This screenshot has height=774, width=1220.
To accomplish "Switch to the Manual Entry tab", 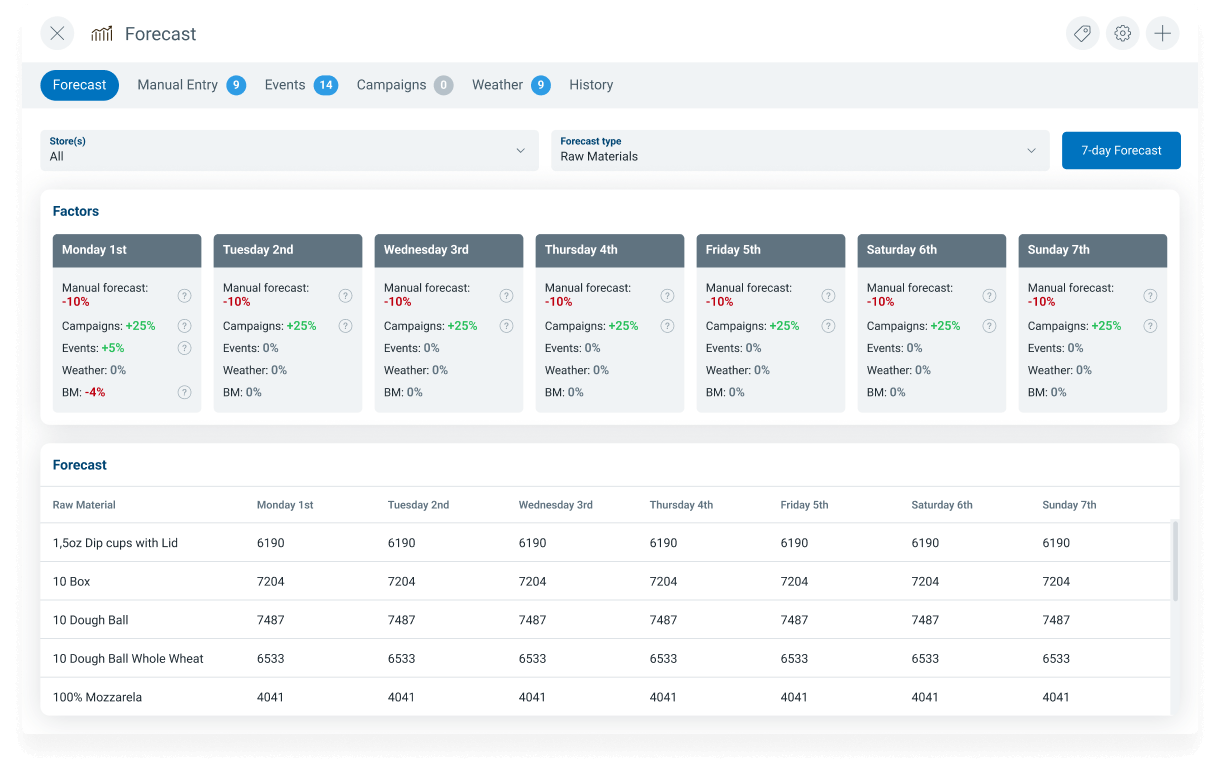I will pyautogui.click(x=191, y=85).
